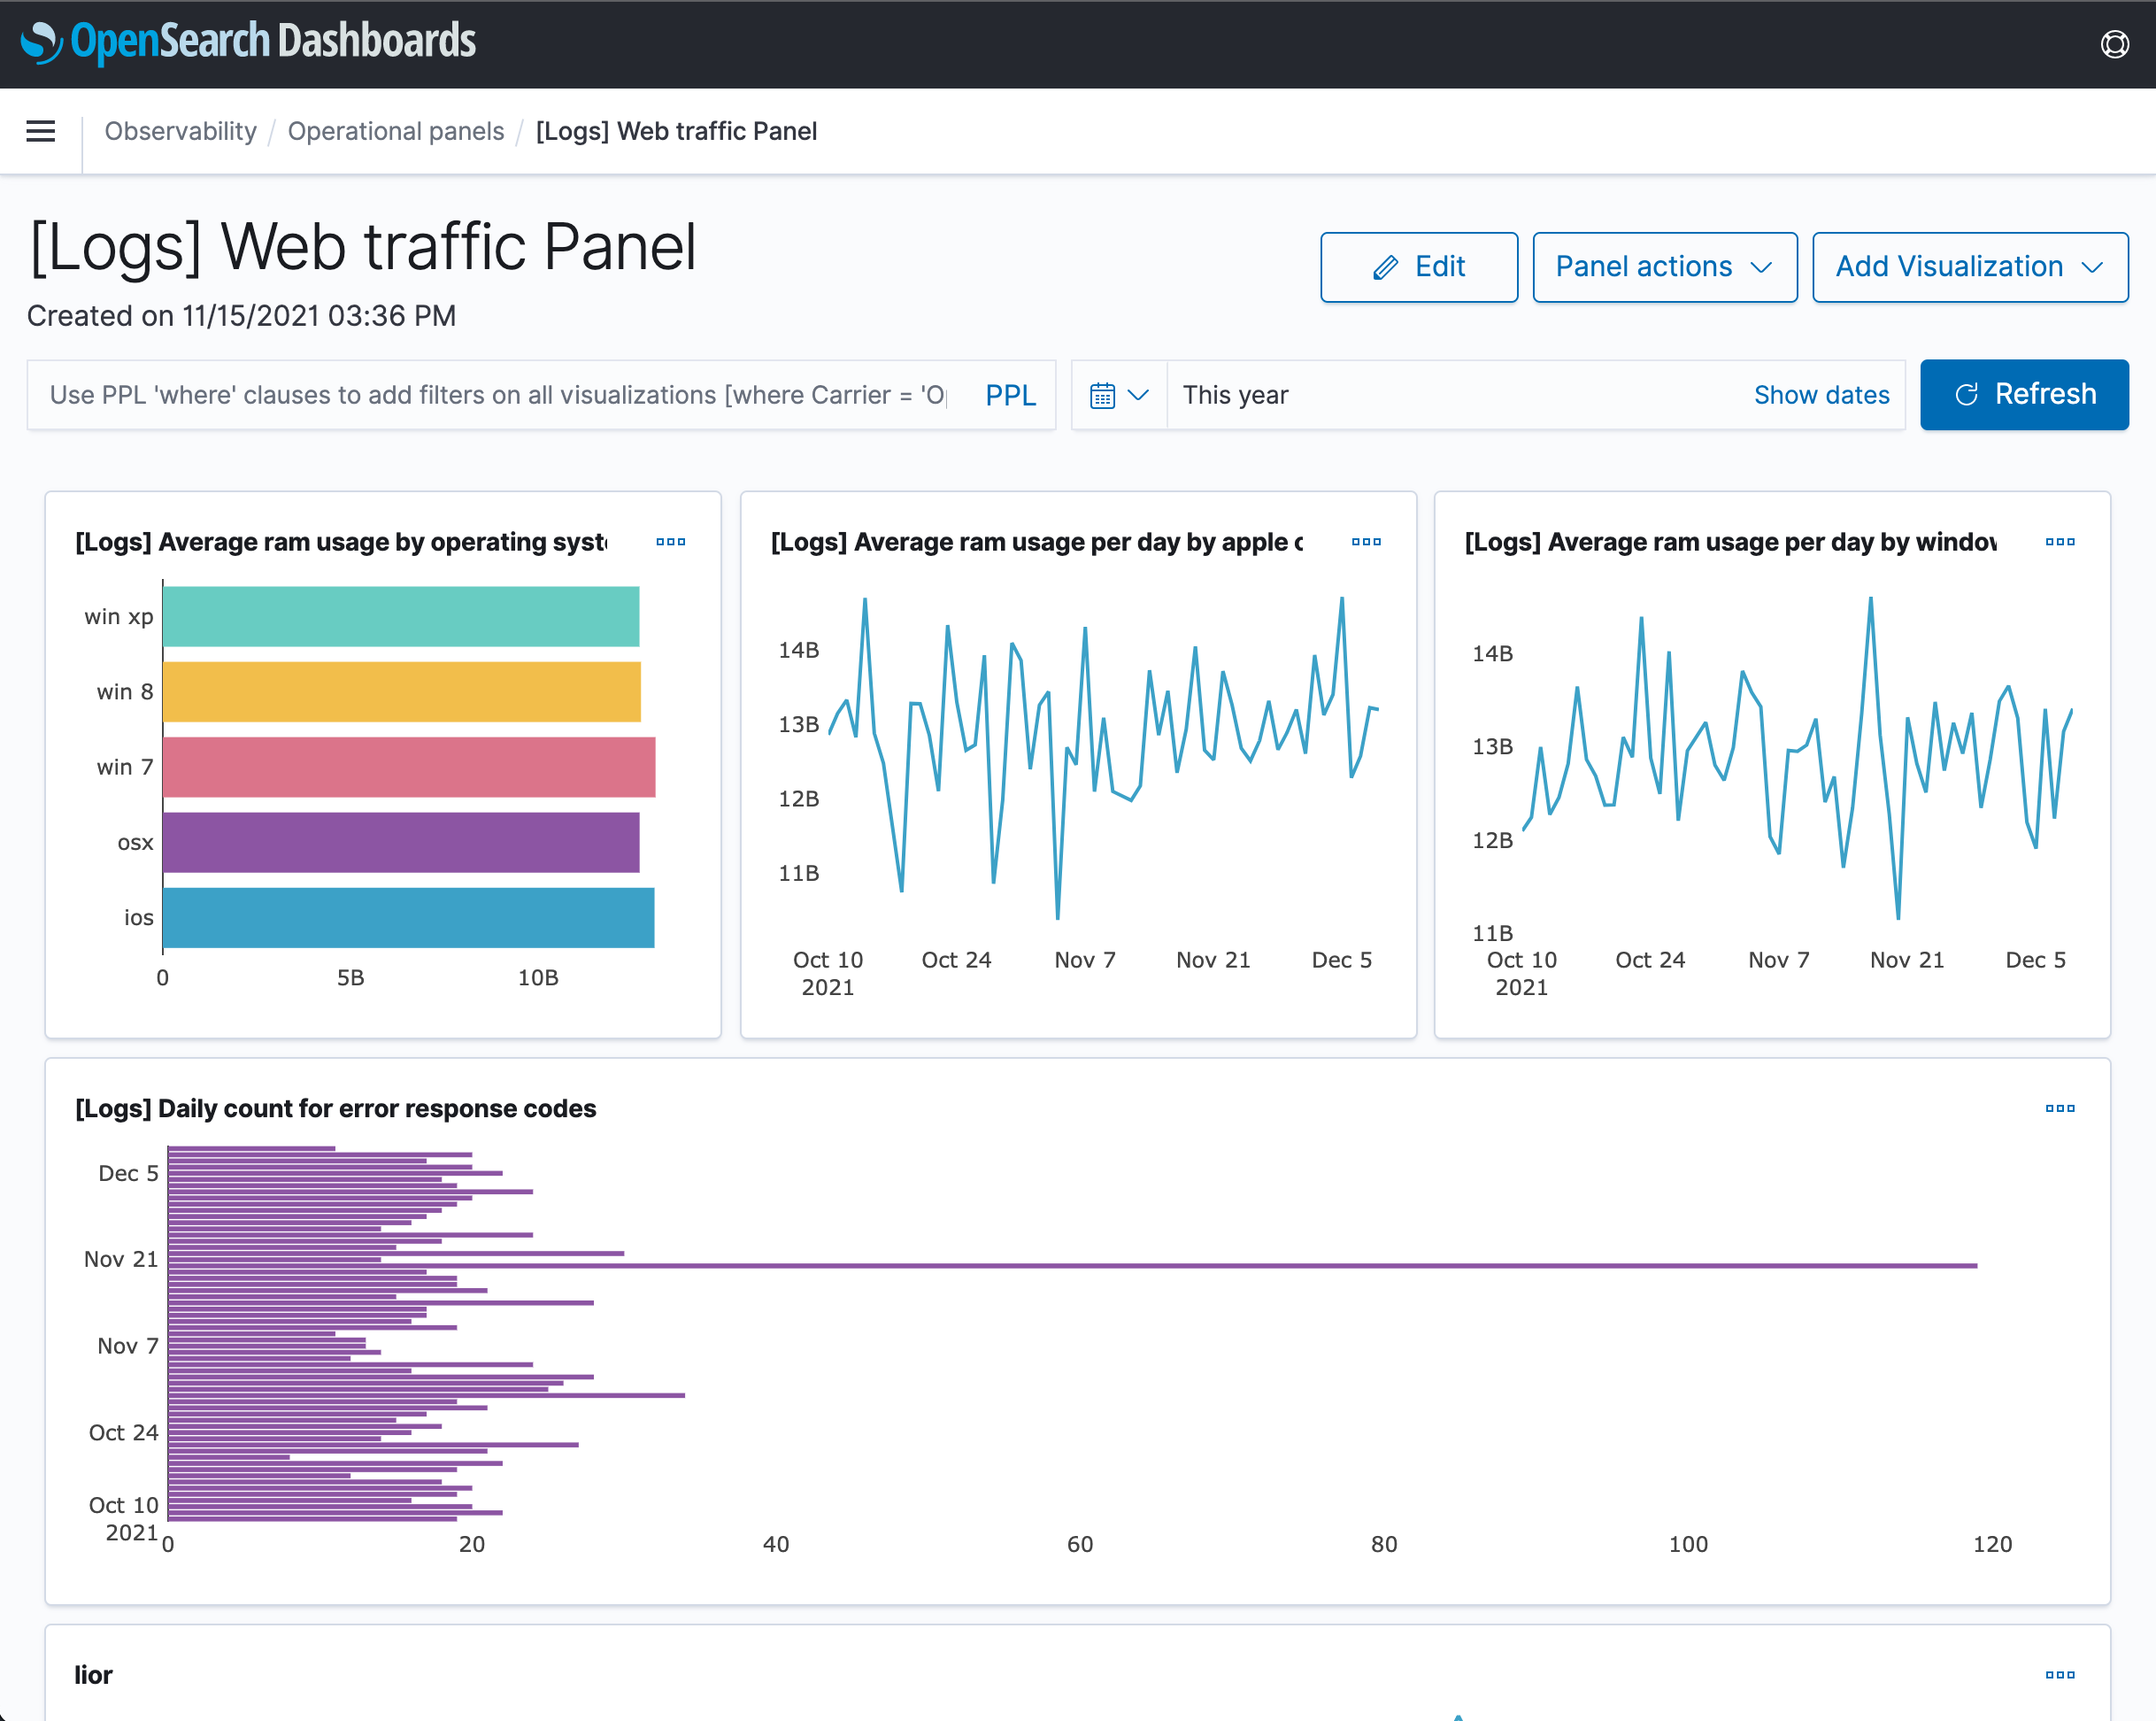Open panel options for windows ram usage chart
The width and height of the screenshot is (2156, 1721).
(2060, 541)
